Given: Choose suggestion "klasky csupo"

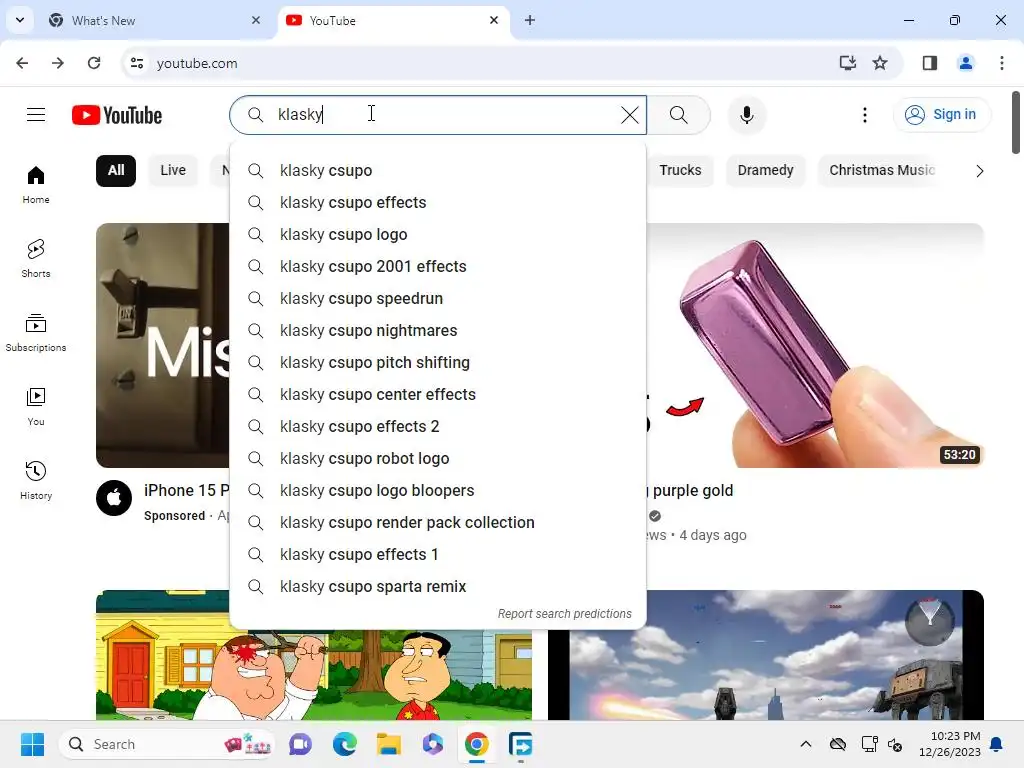Looking at the screenshot, I should coord(438,170).
